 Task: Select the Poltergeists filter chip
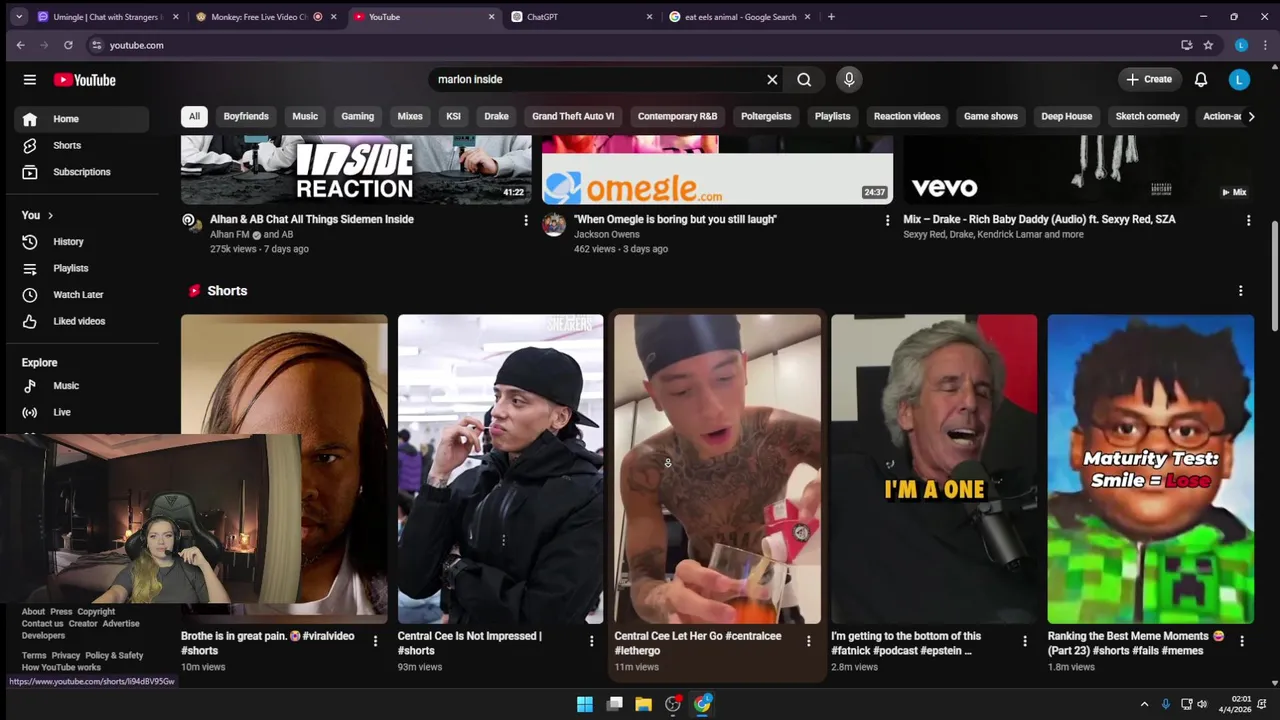point(766,116)
